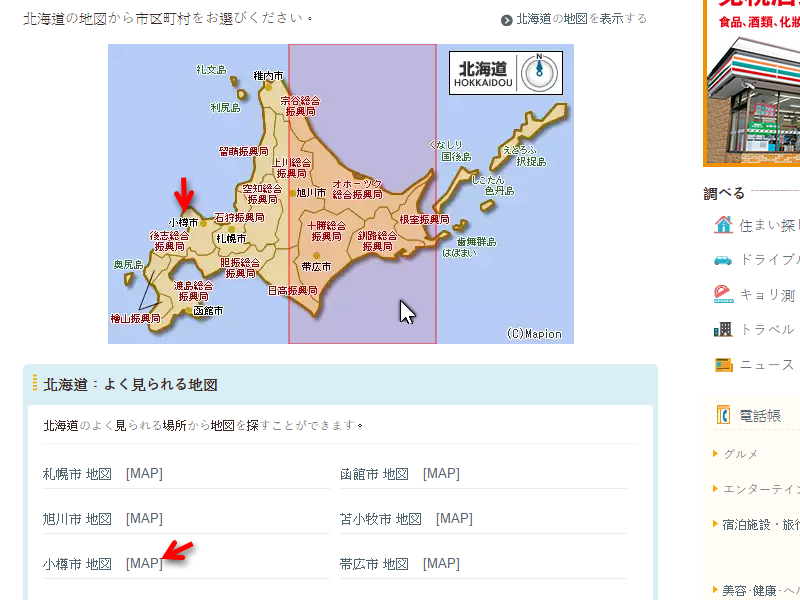Select 上川総合振興局 on the map
The image size is (800, 600).
(x=291, y=168)
